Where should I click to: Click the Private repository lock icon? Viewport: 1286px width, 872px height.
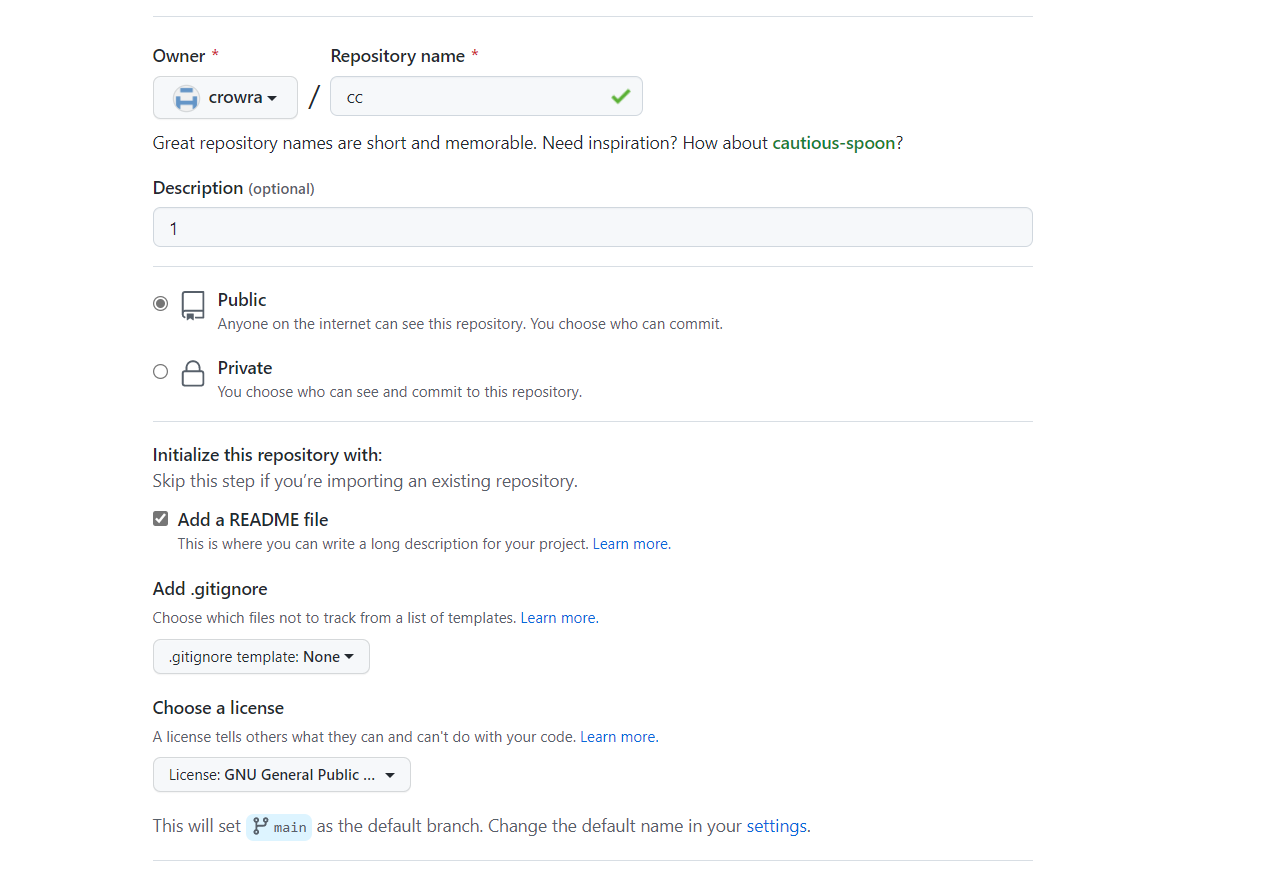(193, 374)
